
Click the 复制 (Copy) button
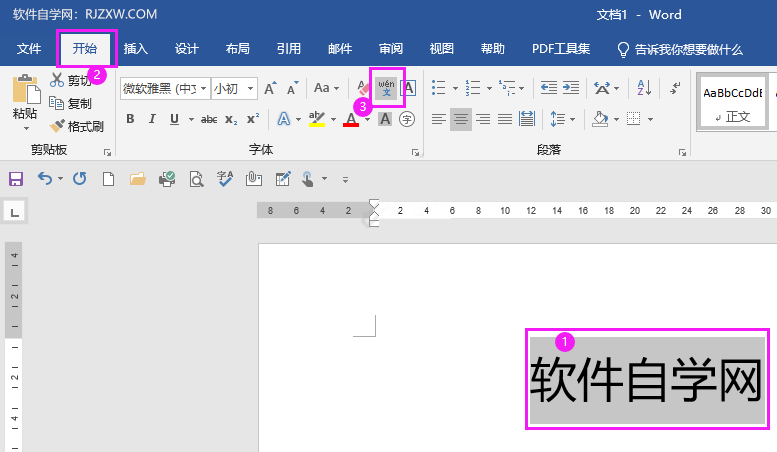pos(71,103)
